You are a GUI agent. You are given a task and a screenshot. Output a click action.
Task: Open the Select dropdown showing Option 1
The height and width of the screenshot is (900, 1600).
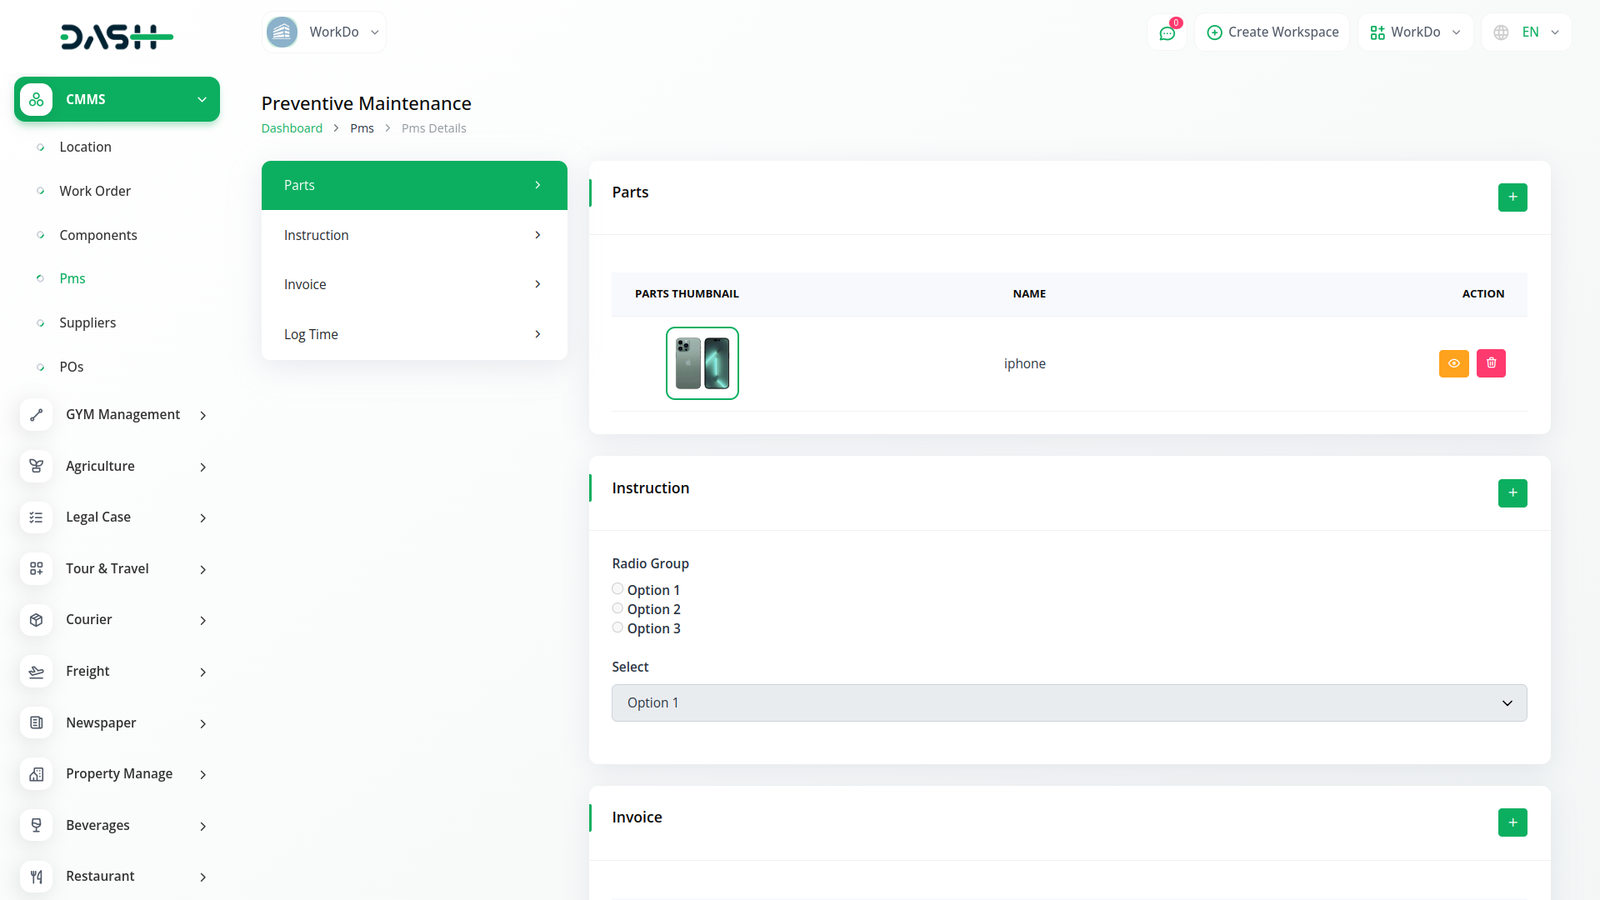[1068, 703]
